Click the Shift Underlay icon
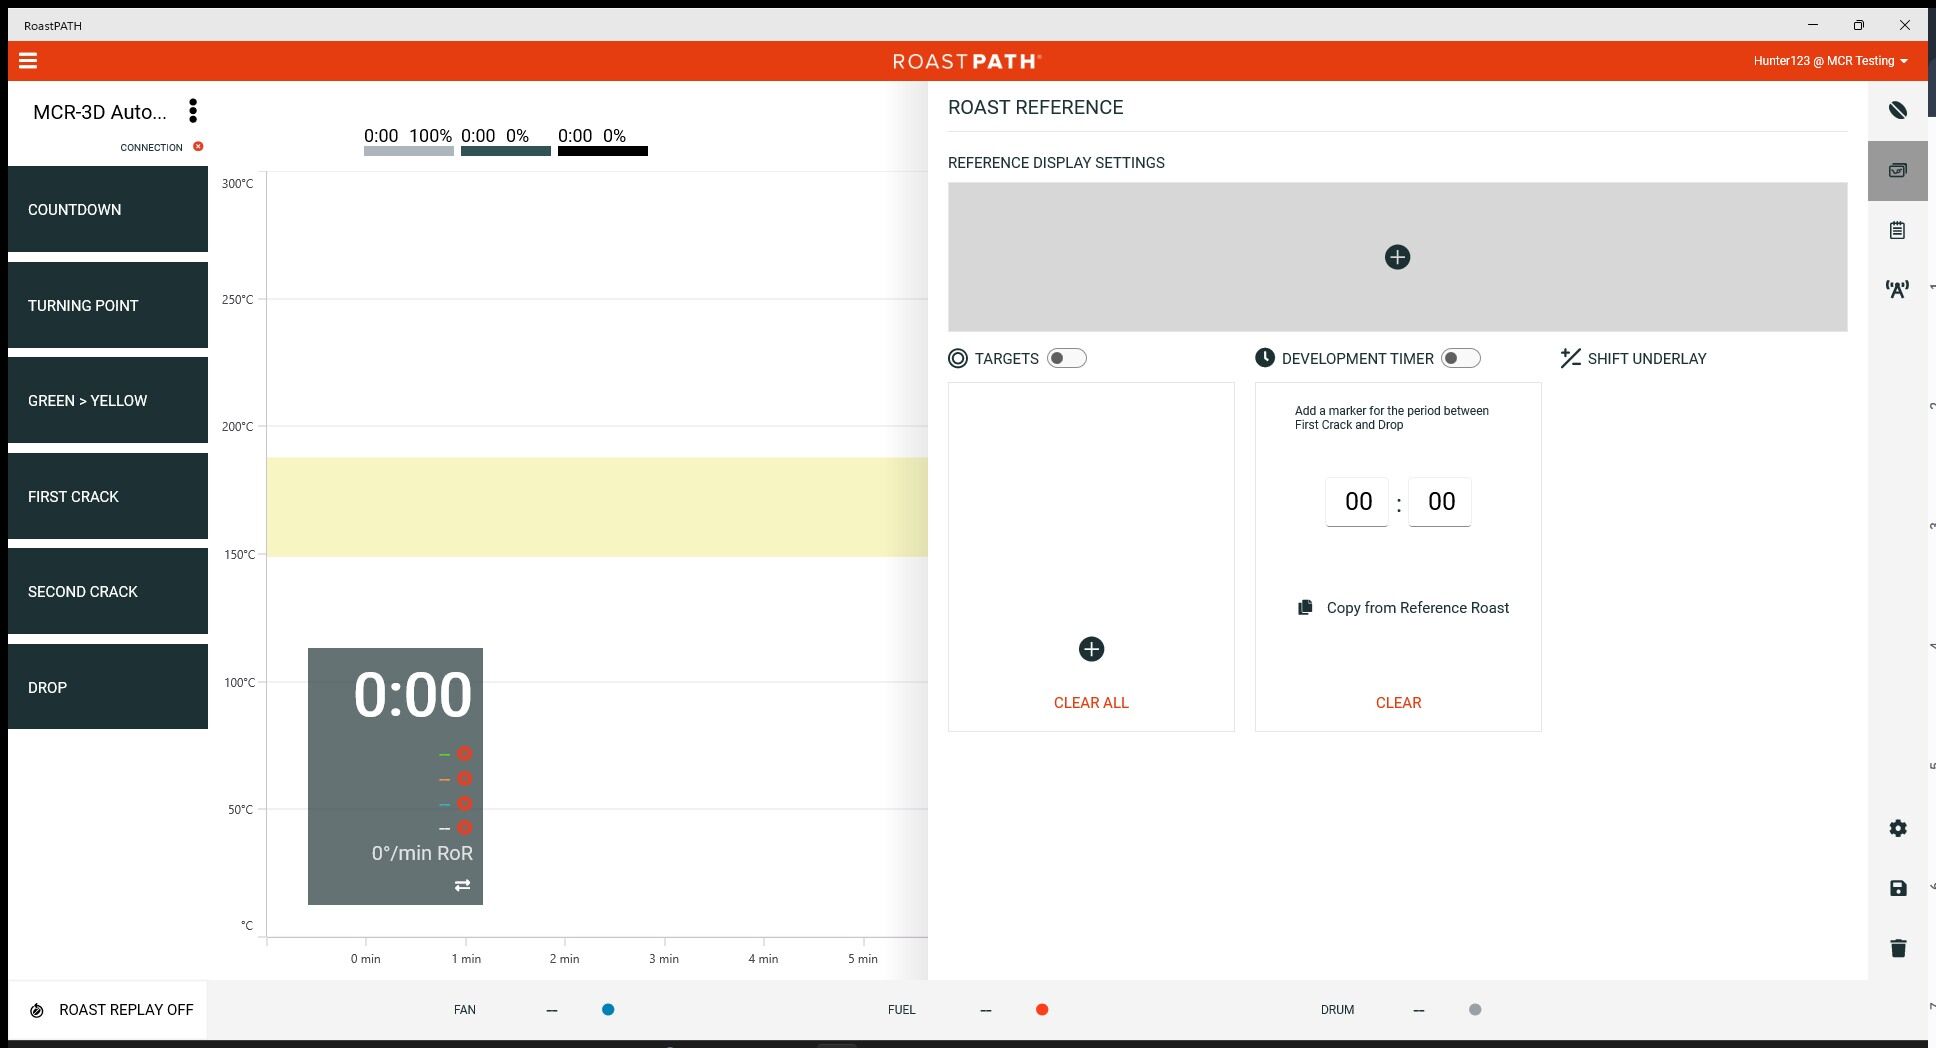Screen dimensions: 1936x1048 (x=1570, y=358)
